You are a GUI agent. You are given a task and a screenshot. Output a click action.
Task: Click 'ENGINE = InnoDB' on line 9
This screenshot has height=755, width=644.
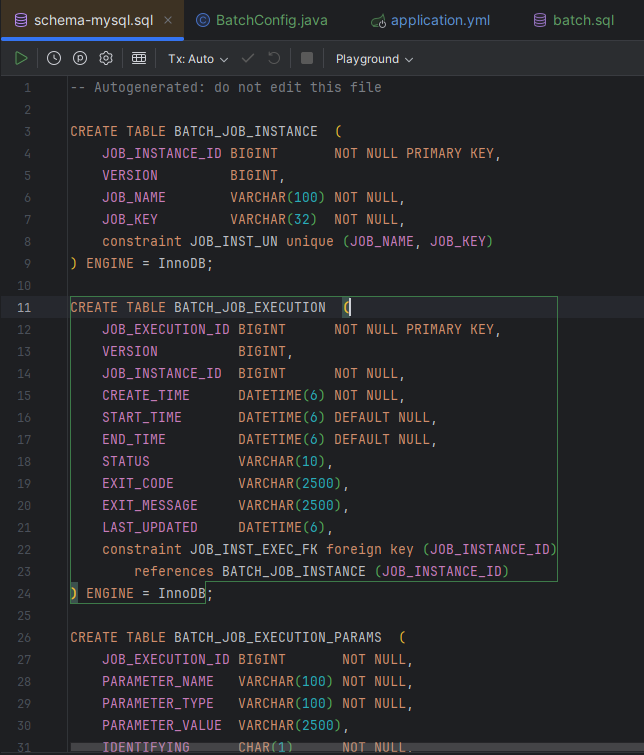[x=146, y=264]
